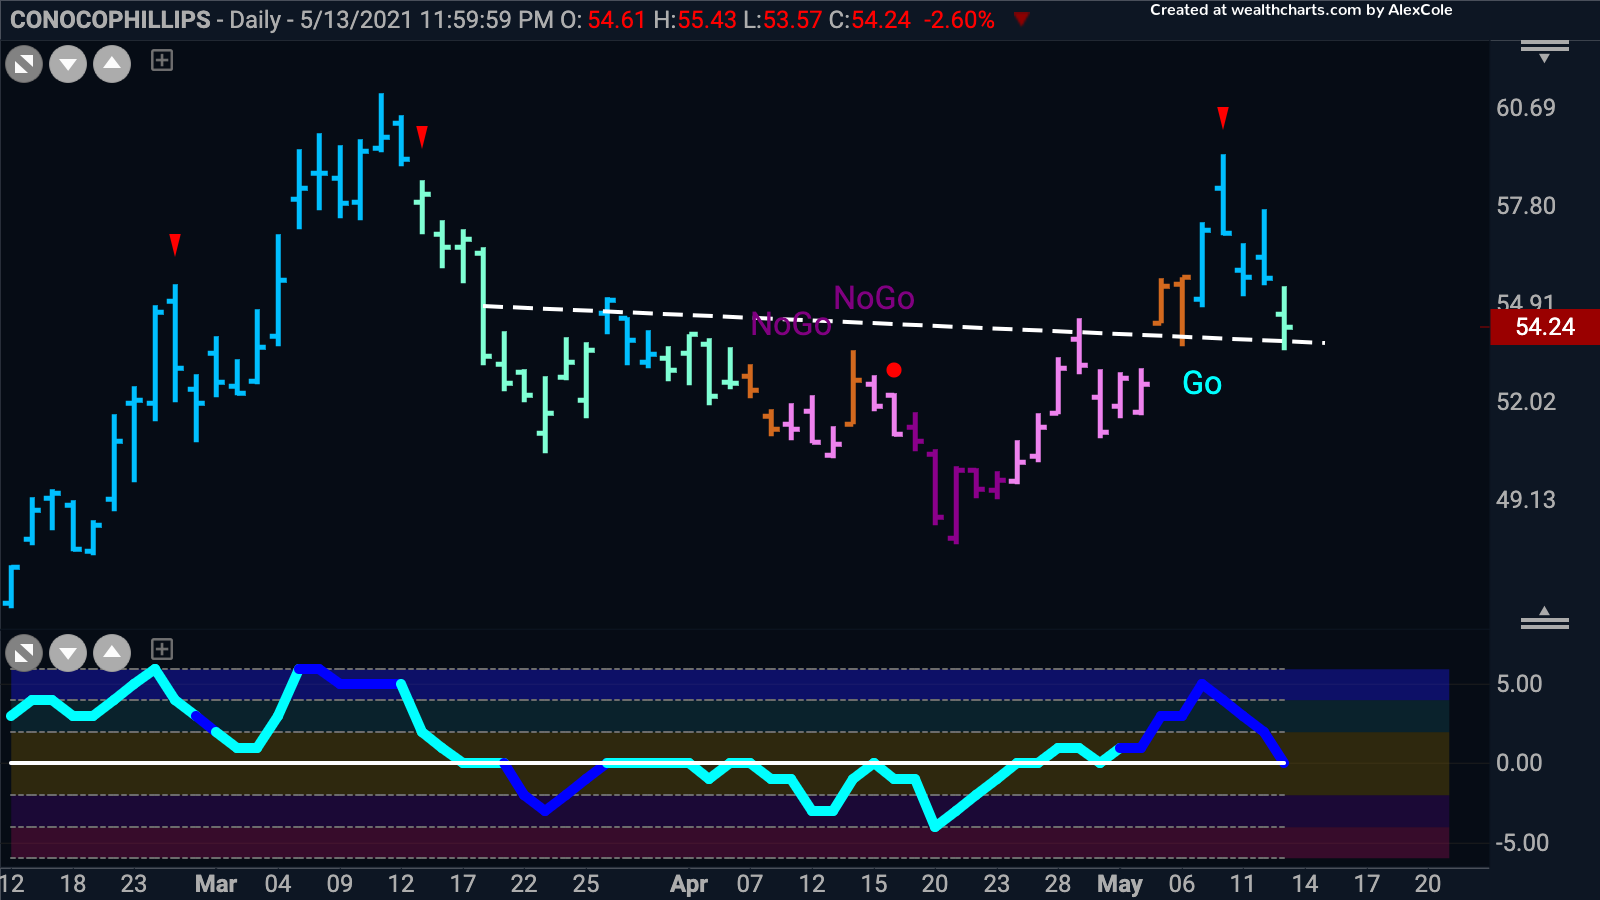Click the diagonal-arrow resize icon in the price panel
This screenshot has height=900, width=1600.
click(24, 66)
